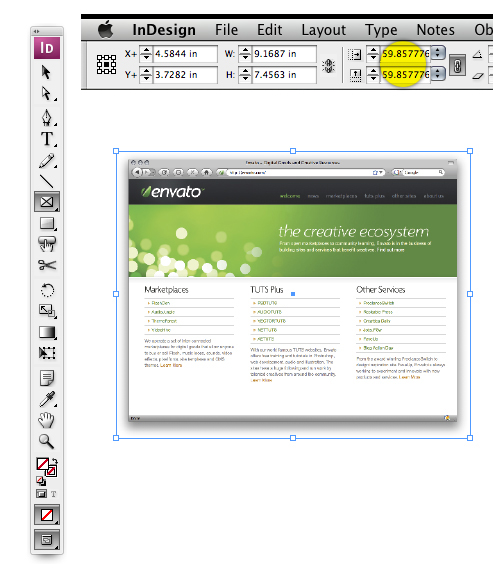Select the Zoom magnifier tool
This screenshot has width=493, height=582.
[x=46, y=441]
